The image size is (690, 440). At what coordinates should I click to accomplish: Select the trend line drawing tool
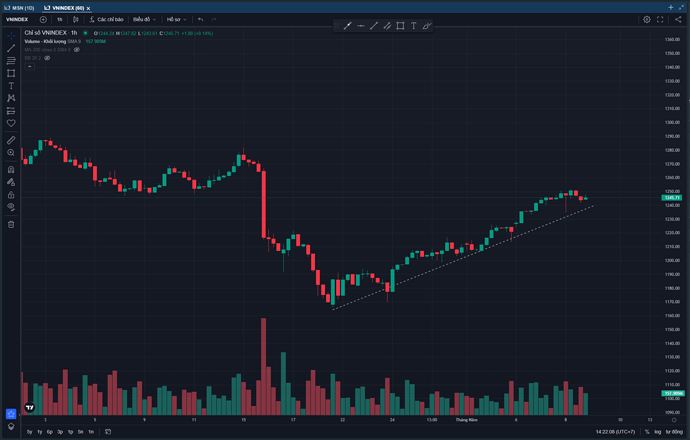tap(11, 48)
